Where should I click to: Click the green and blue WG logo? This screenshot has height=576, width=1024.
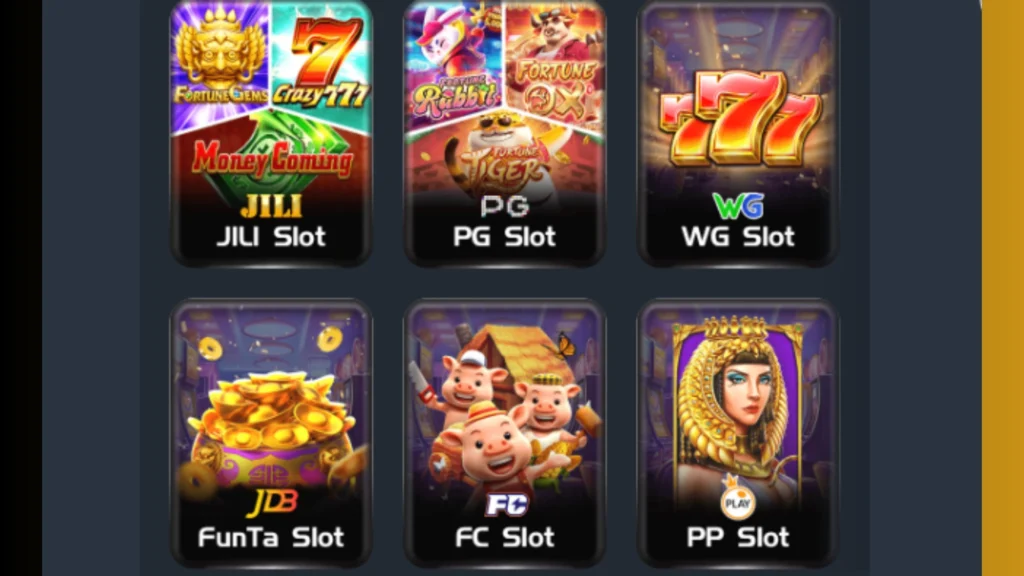pos(738,206)
